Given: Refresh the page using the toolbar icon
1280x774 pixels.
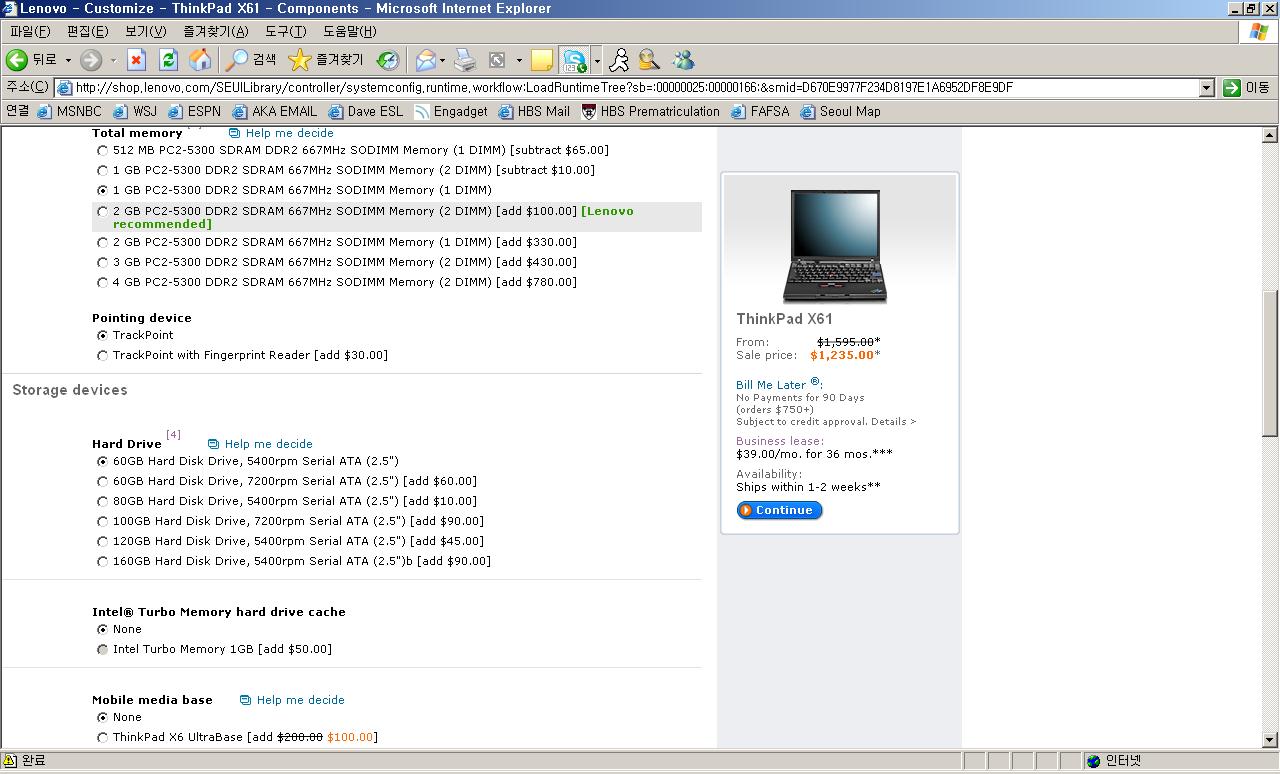Looking at the screenshot, I should [x=168, y=60].
